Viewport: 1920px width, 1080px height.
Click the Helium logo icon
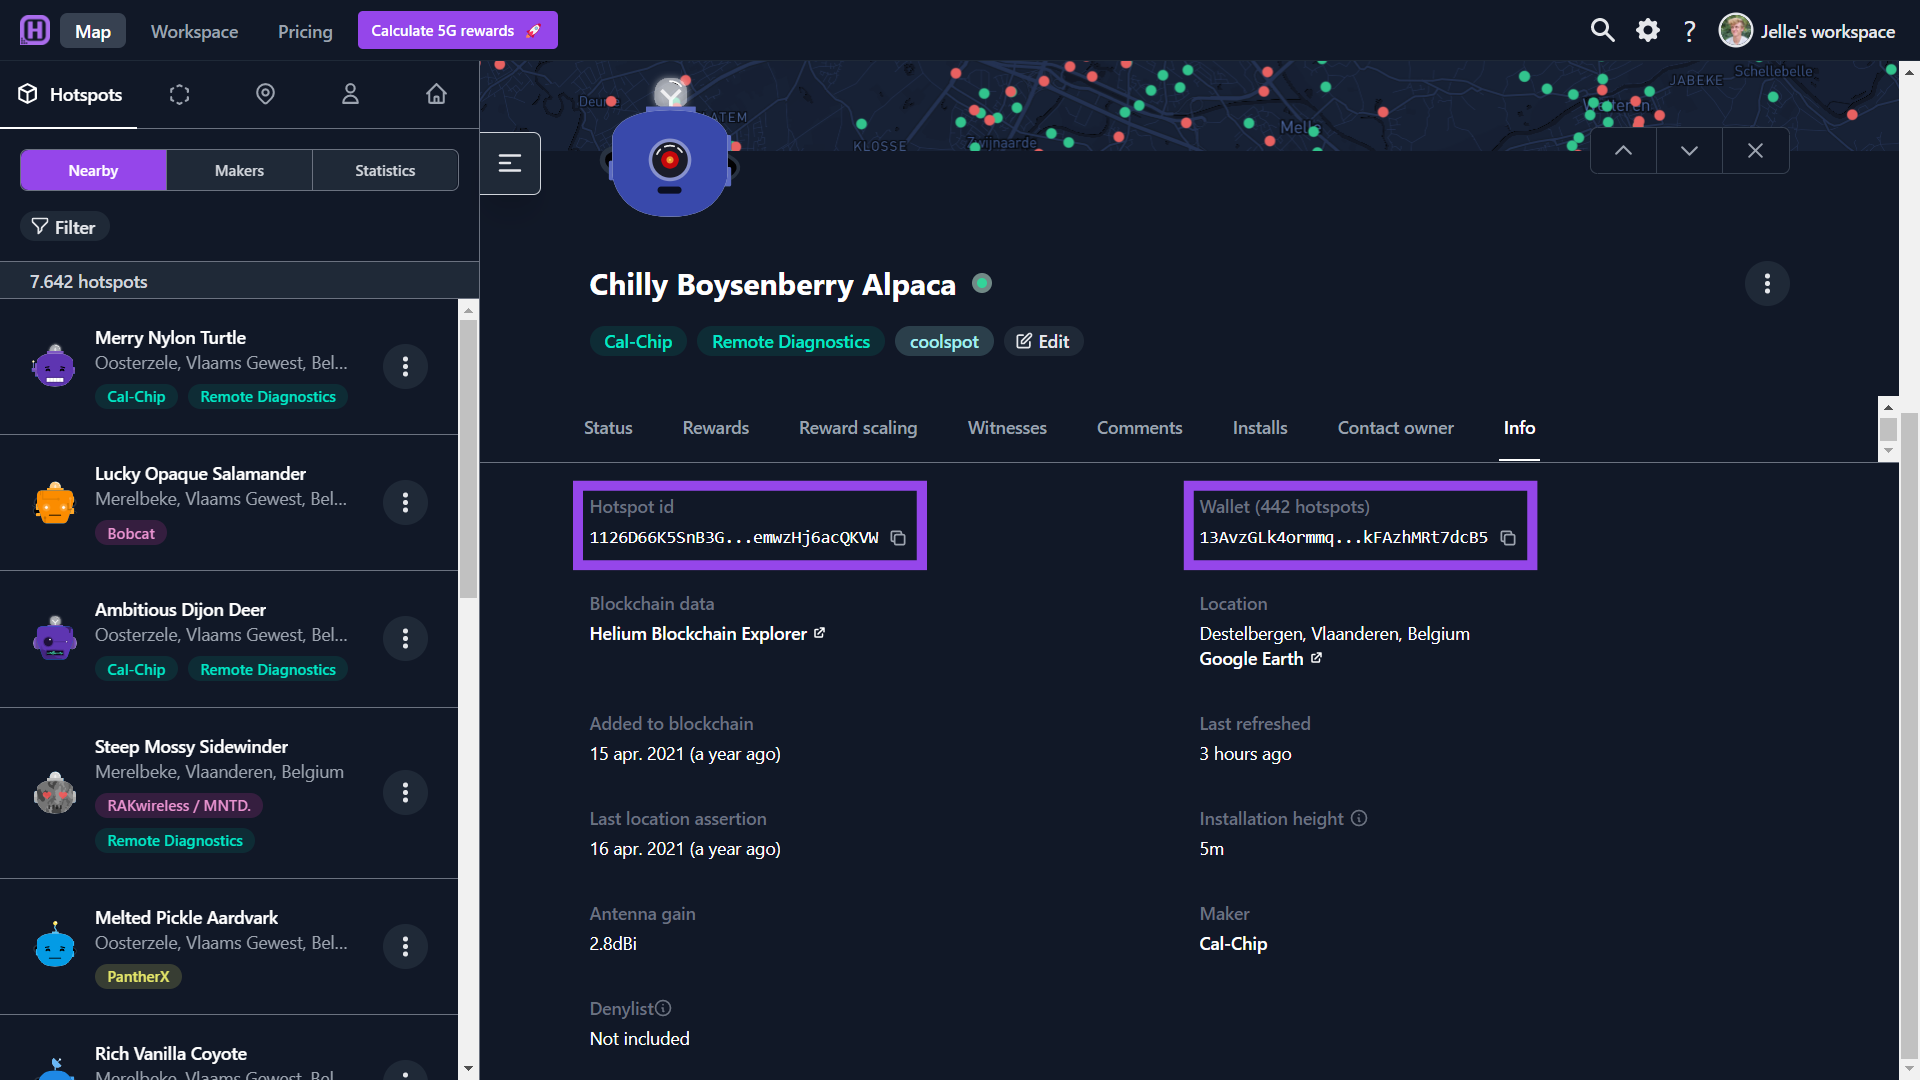pyautogui.click(x=35, y=30)
